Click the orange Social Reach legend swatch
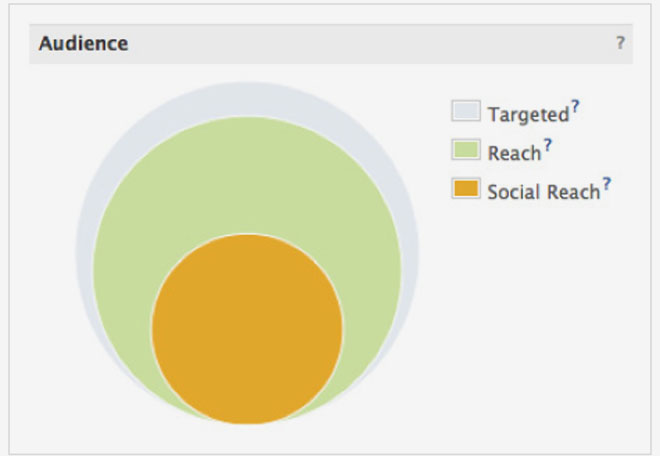 click(x=466, y=190)
